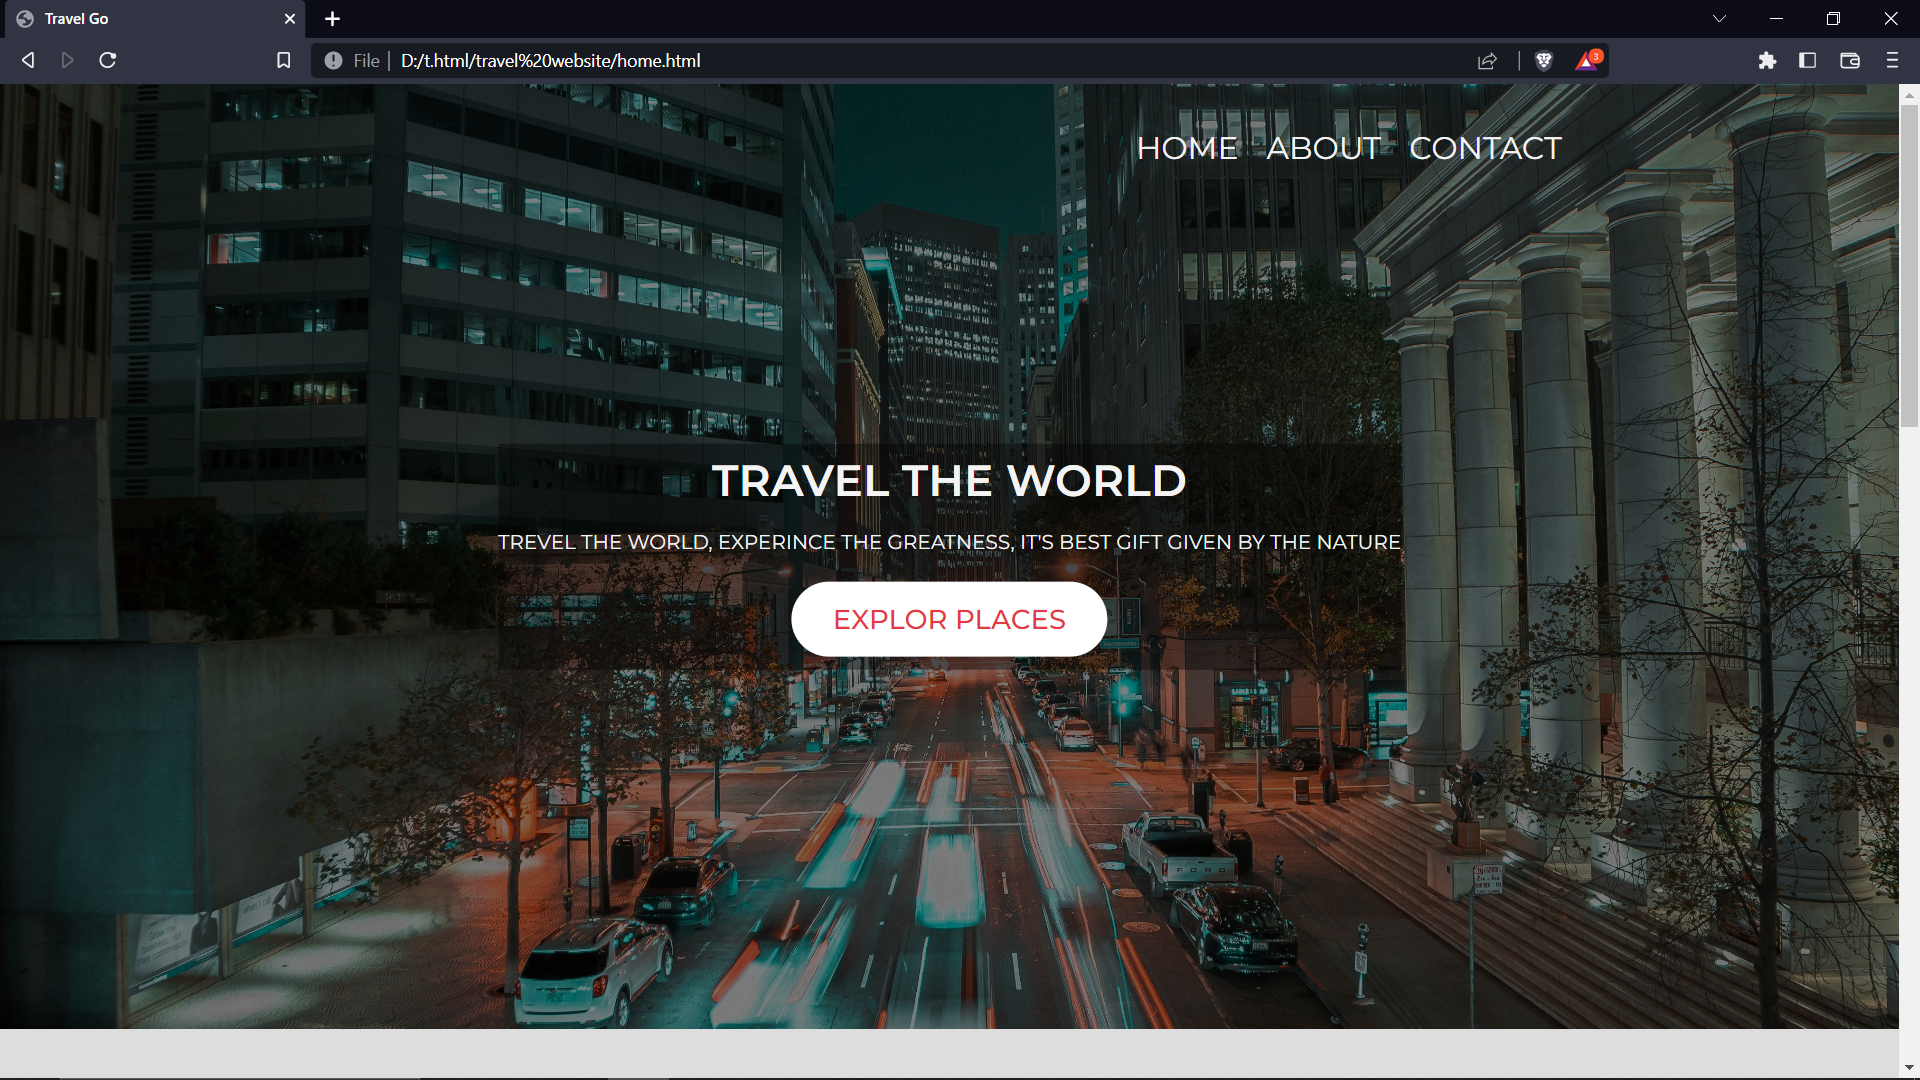The image size is (1920, 1080).
Task: Open a new tab with plus button
Action: [x=333, y=19]
